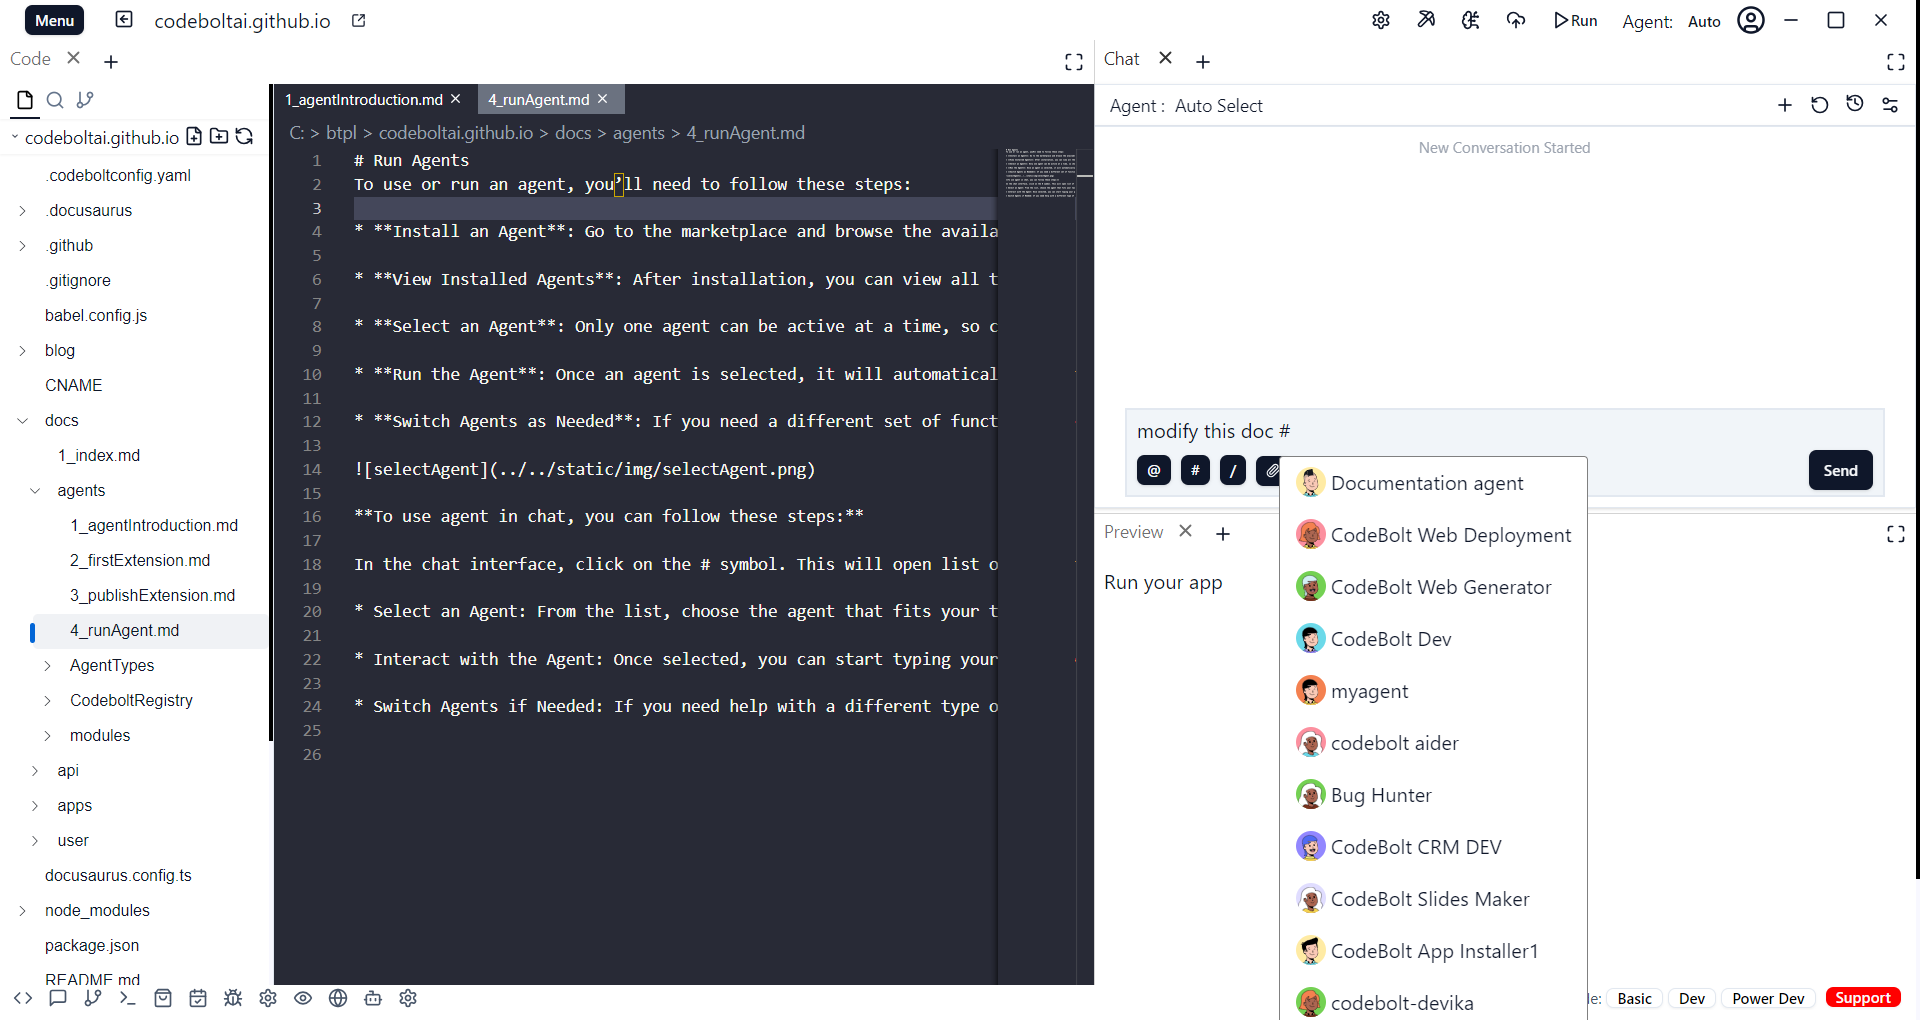Open terminal icon in bottom bar

tap(127, 998)
